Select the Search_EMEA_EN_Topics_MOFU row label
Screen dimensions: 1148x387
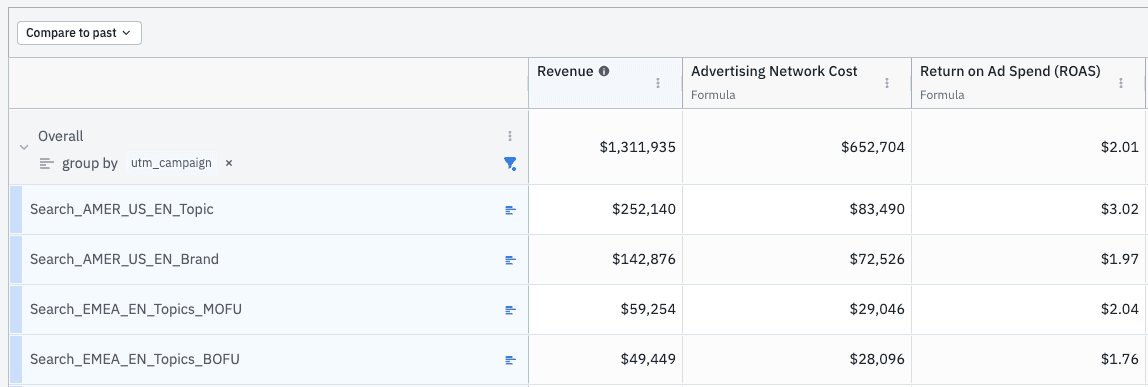pos(135,309)
